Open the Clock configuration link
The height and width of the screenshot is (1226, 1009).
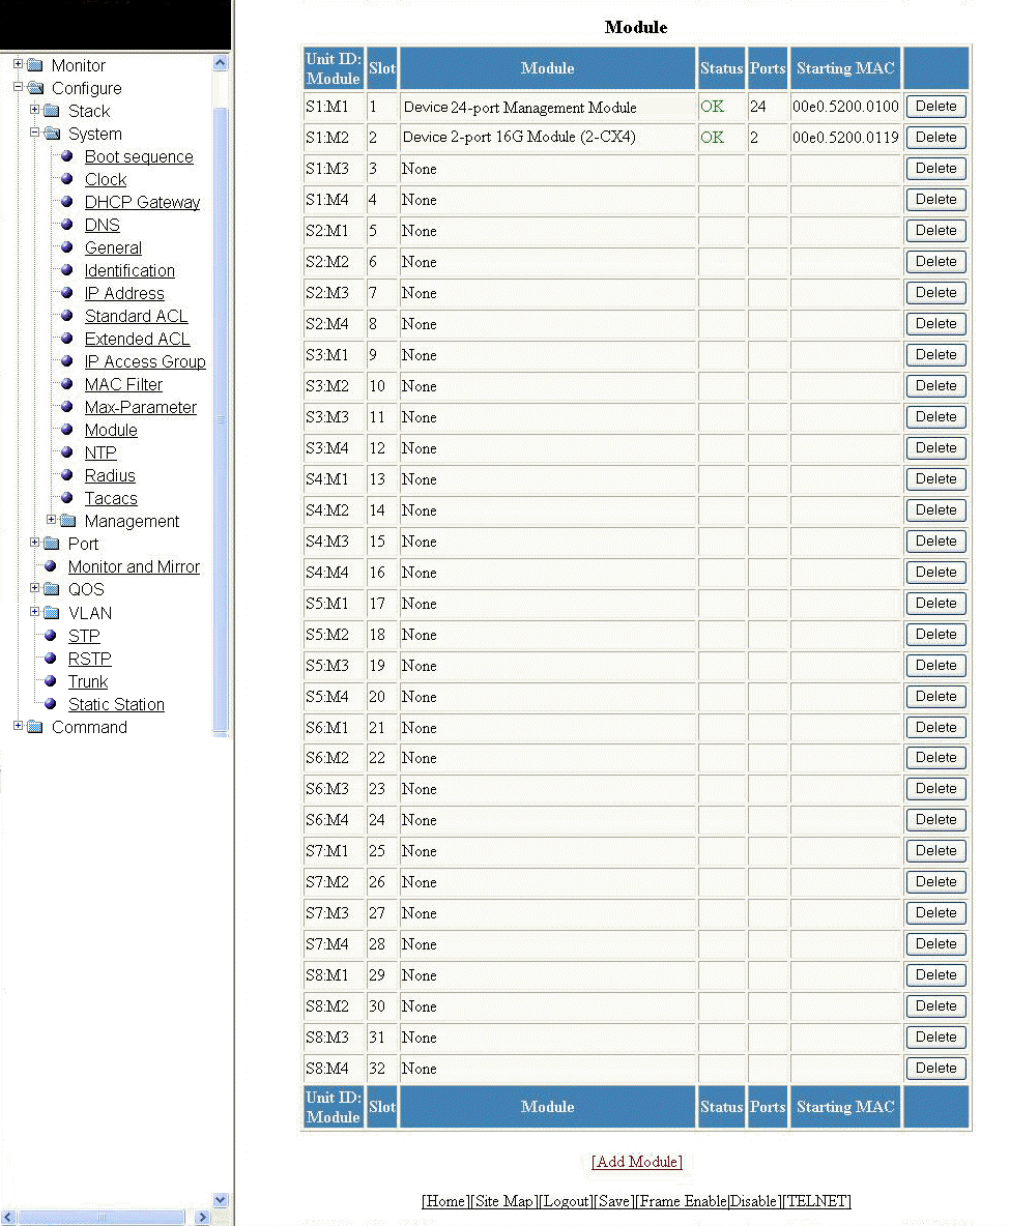click(x=106, y=180)
